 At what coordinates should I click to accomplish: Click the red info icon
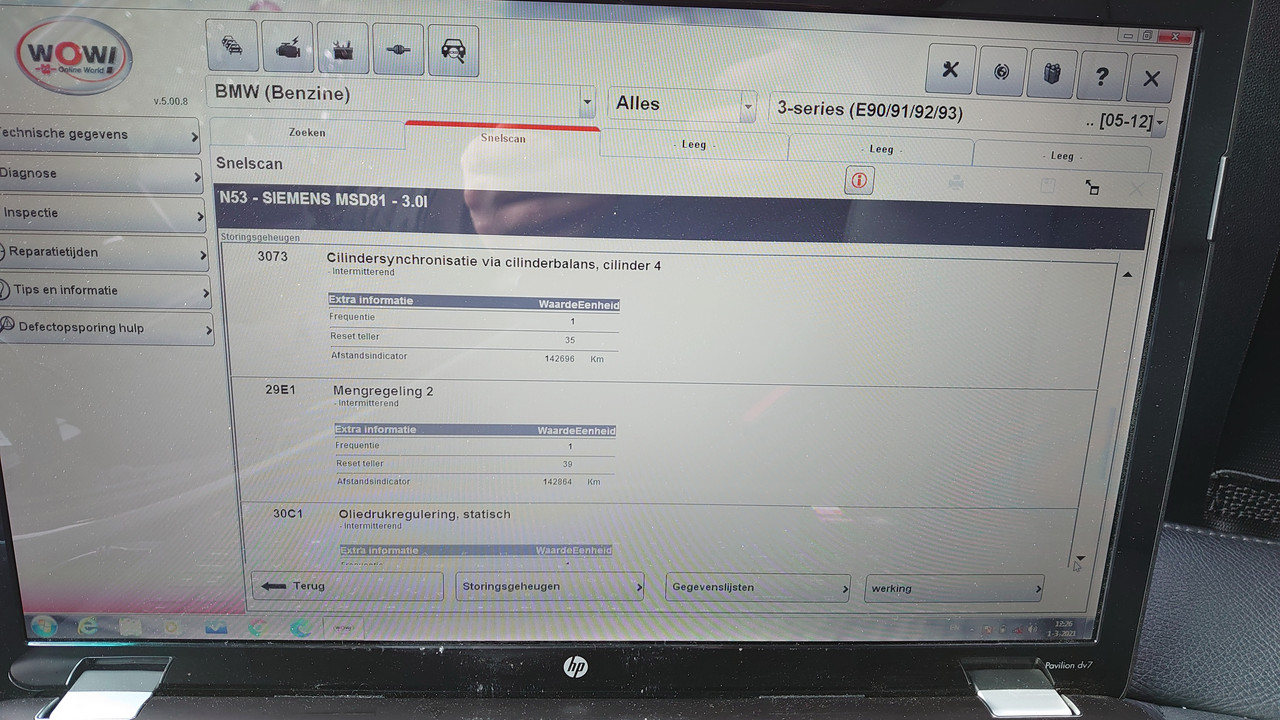tap(859, 180)
